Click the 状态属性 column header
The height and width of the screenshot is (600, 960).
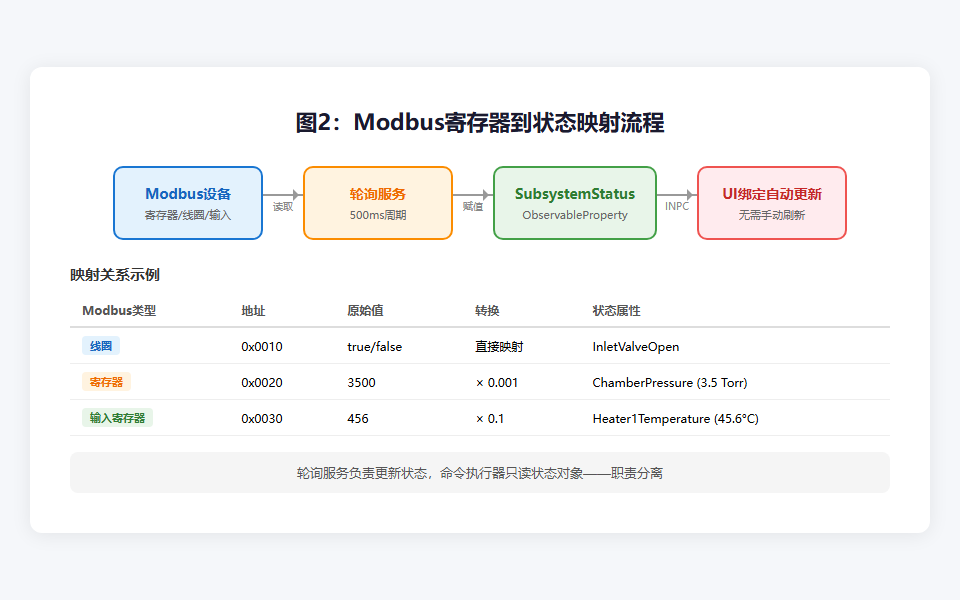coord(616,310)
